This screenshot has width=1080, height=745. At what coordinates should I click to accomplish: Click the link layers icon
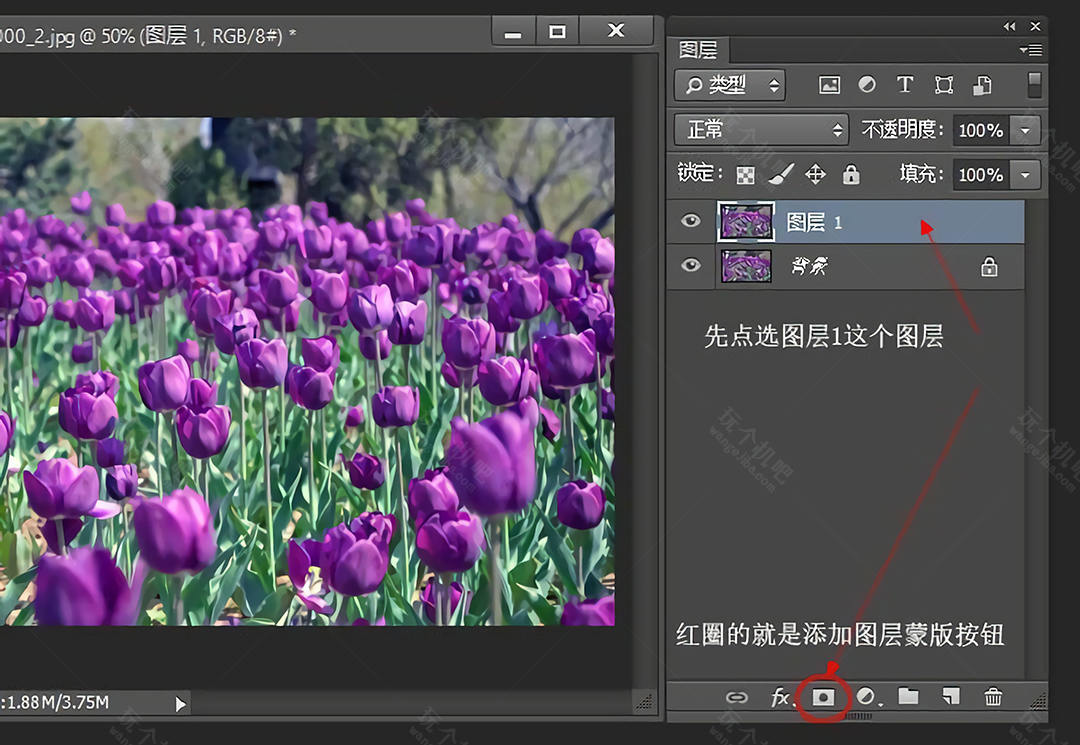[736, 697]
